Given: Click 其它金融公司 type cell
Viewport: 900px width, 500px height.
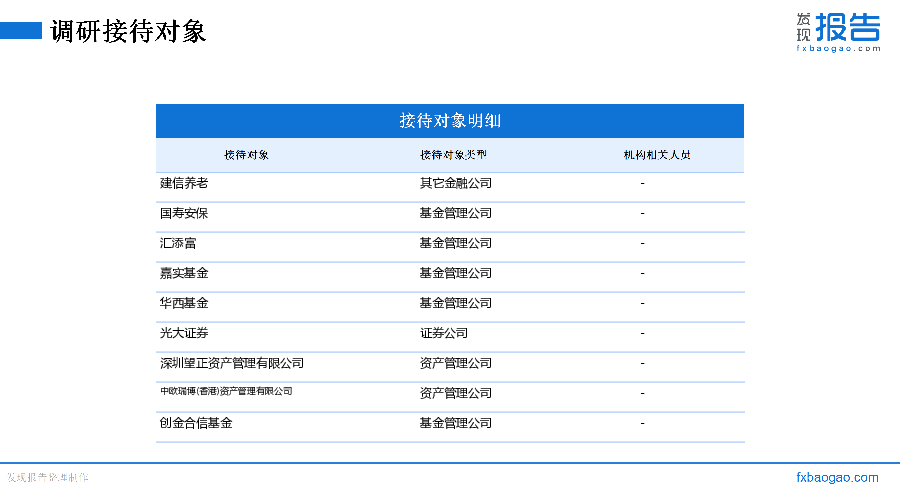Looking at the screenshot, I should tap(456, 183).
